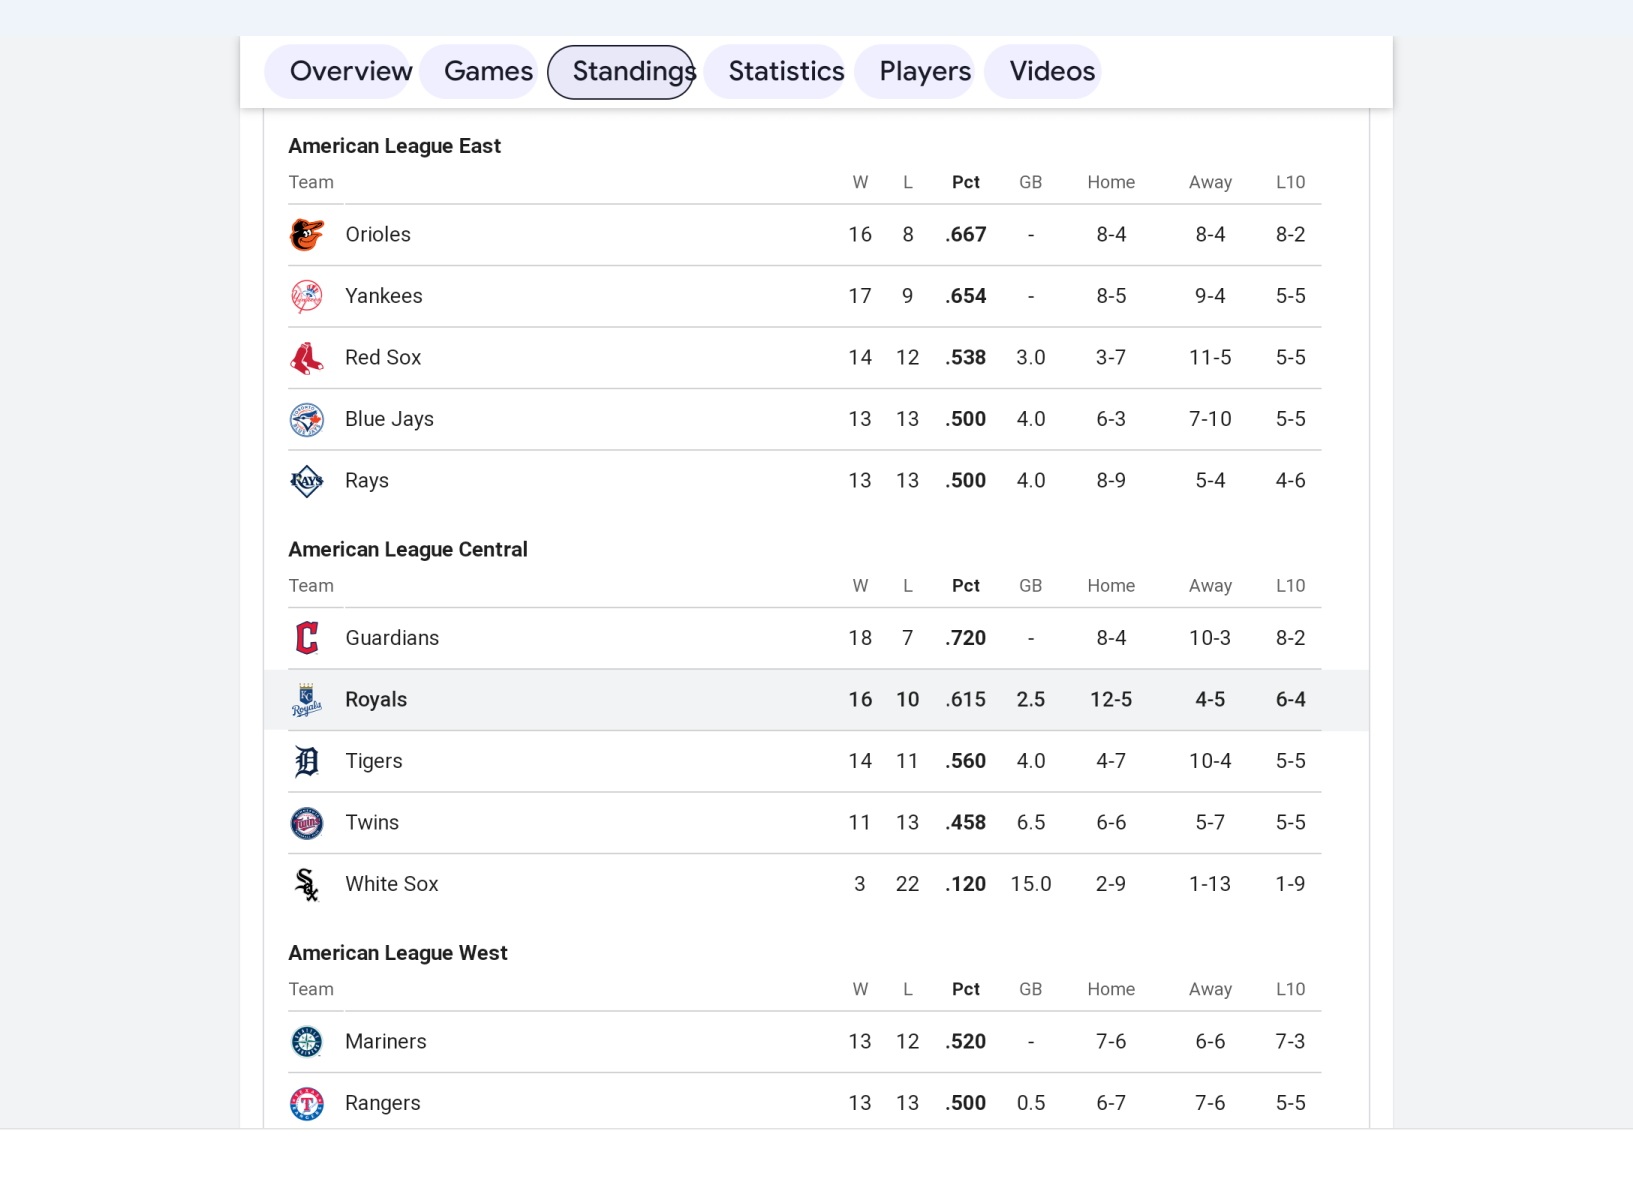Click the Royals logo in highlighted row
Screen dimensions: 1633x1200
pos(307,700)
